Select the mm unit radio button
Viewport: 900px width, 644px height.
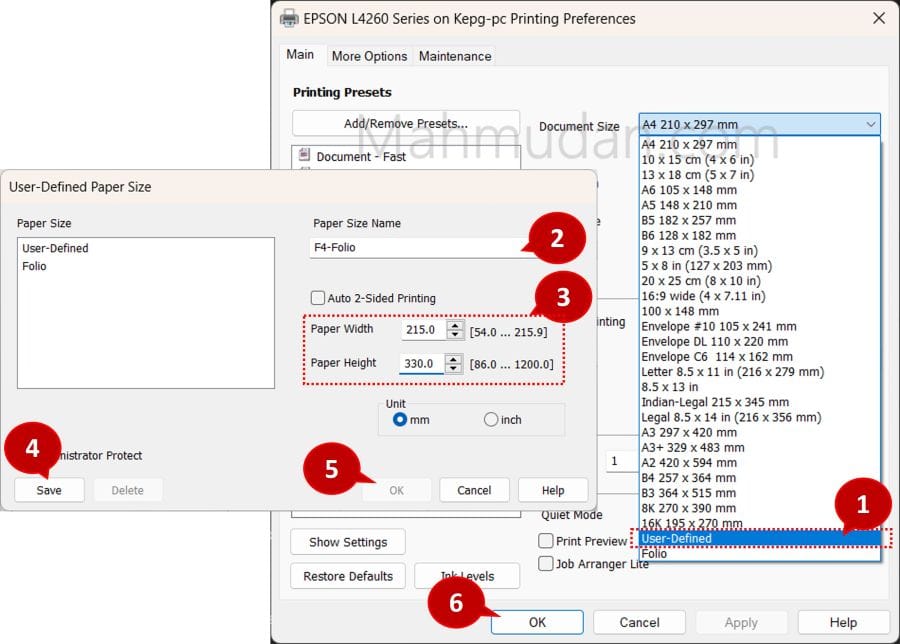[400, 420]
